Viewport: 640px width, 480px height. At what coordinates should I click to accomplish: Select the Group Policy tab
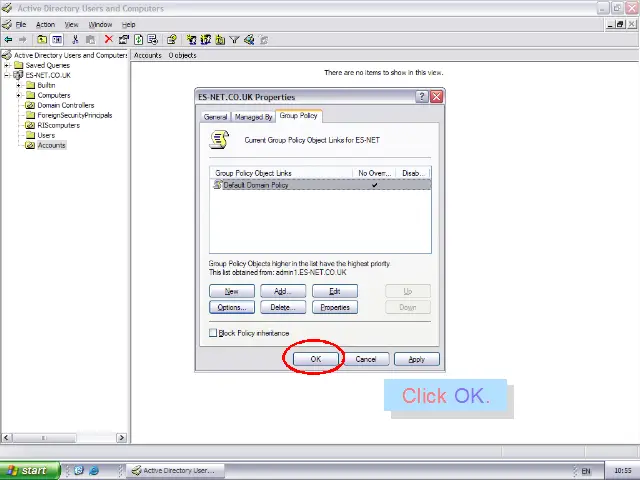(x=298, y=116)
